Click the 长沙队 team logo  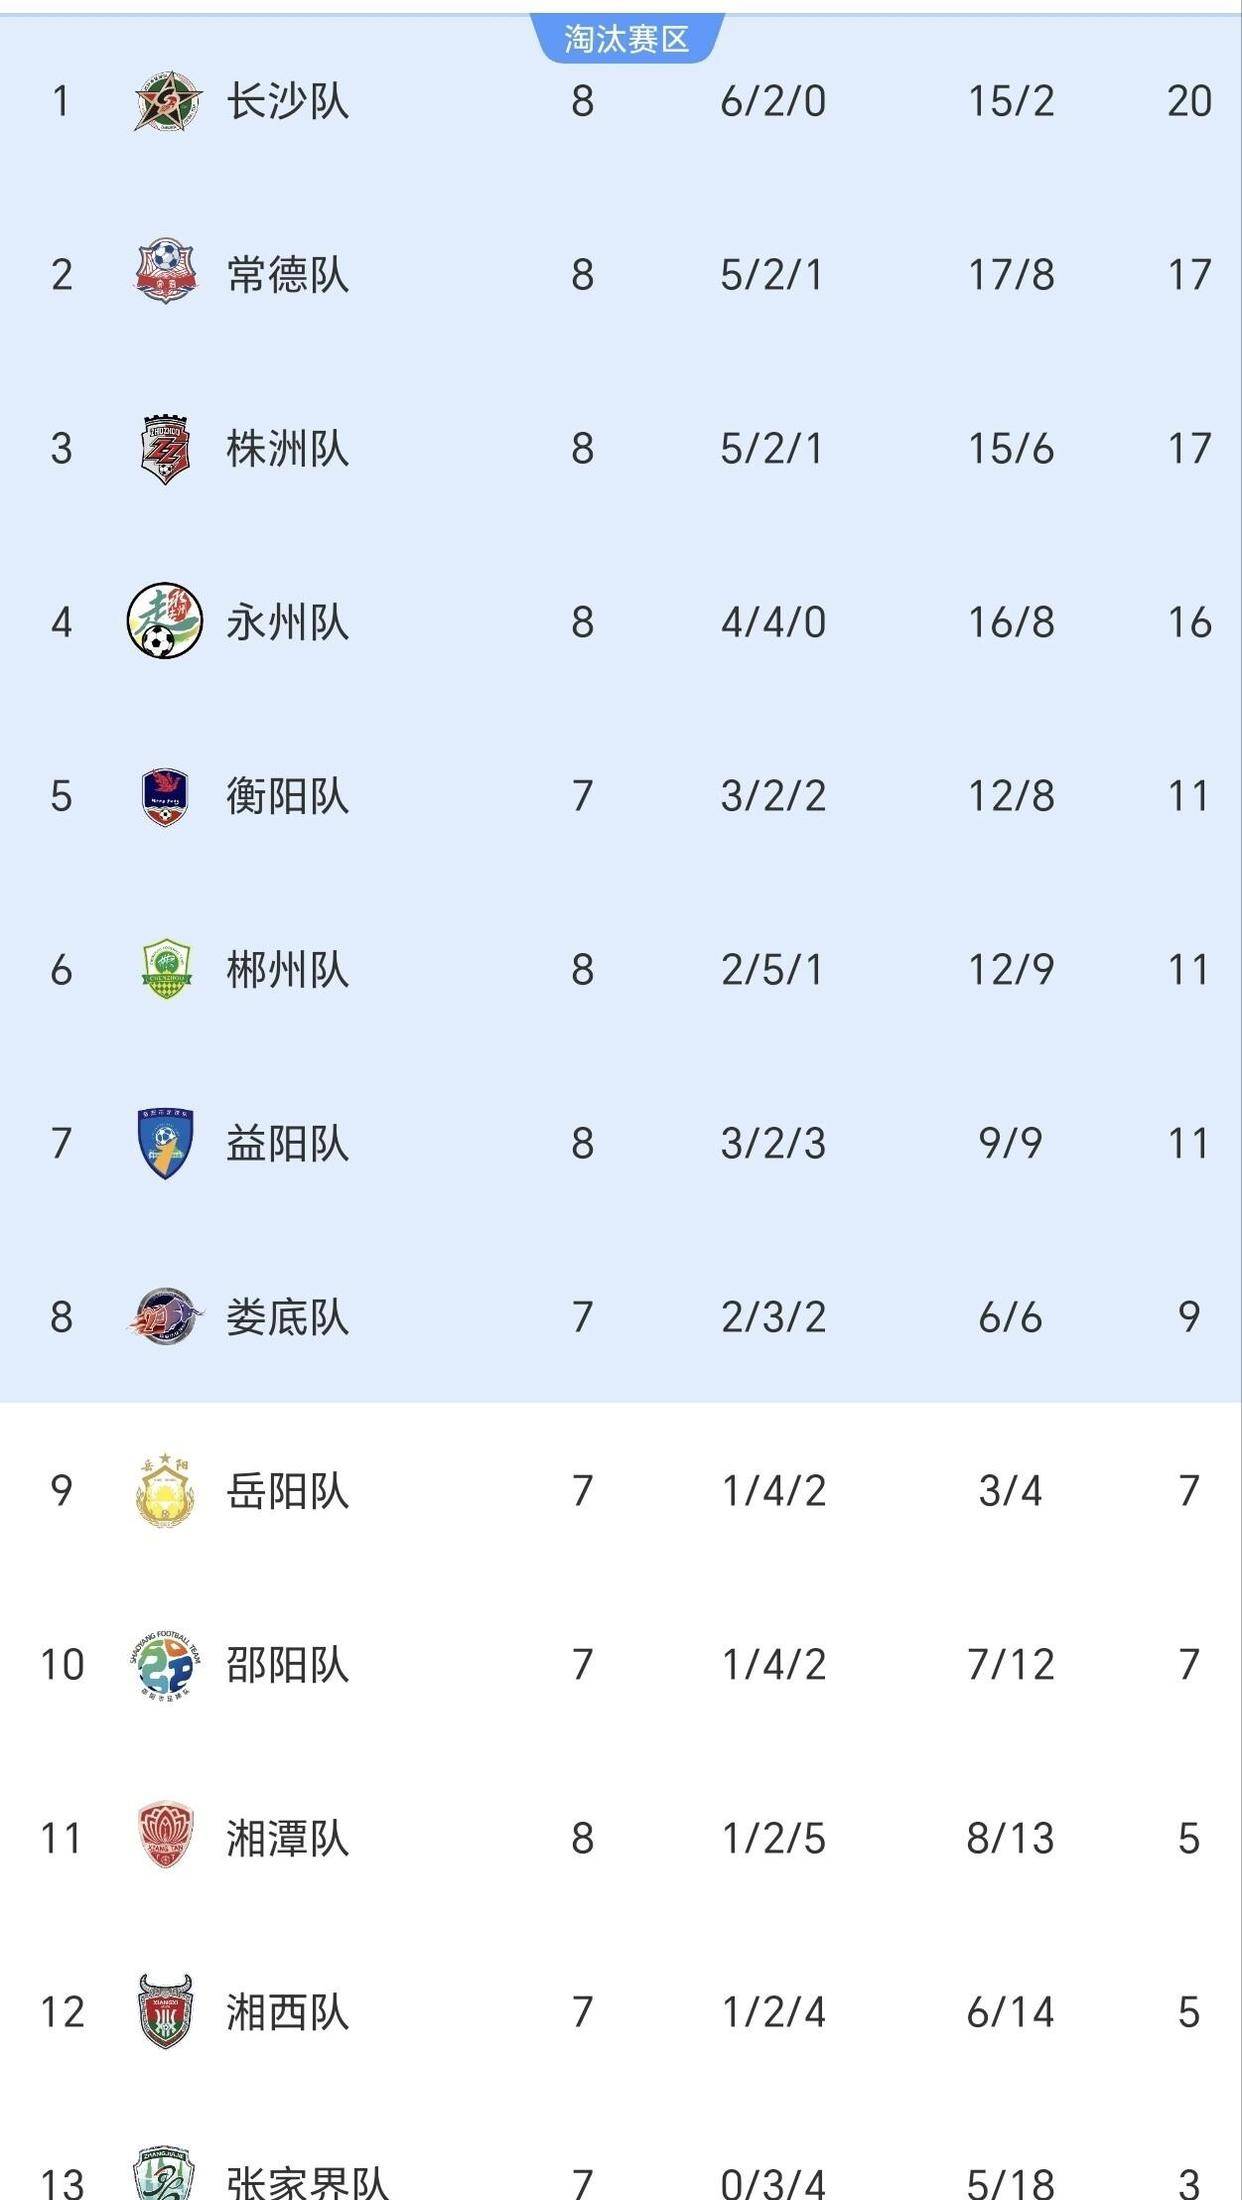tap(166, 101)
